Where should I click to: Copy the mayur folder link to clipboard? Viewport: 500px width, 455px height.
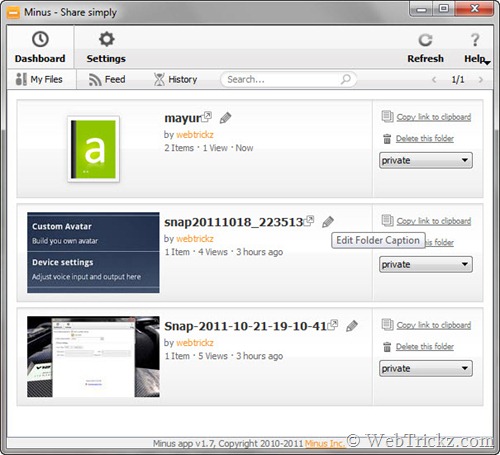434,117
